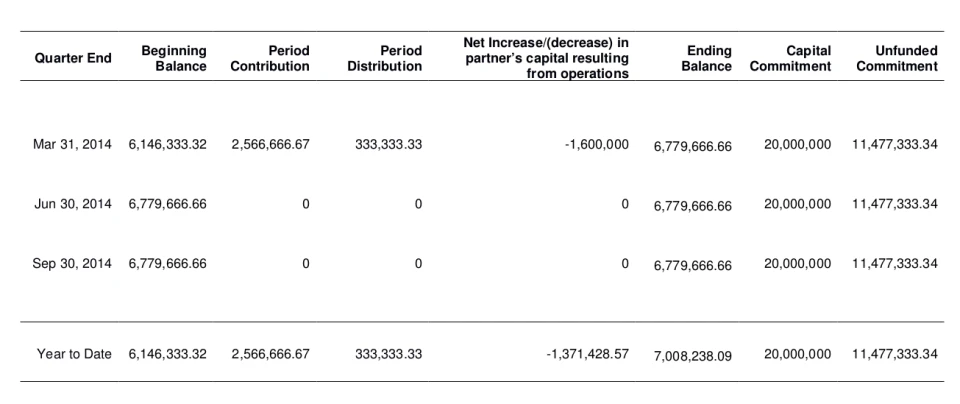
Task: Select Mar 31 unfunded commitment 11,477,333.34
Action: tap(895, 144)
